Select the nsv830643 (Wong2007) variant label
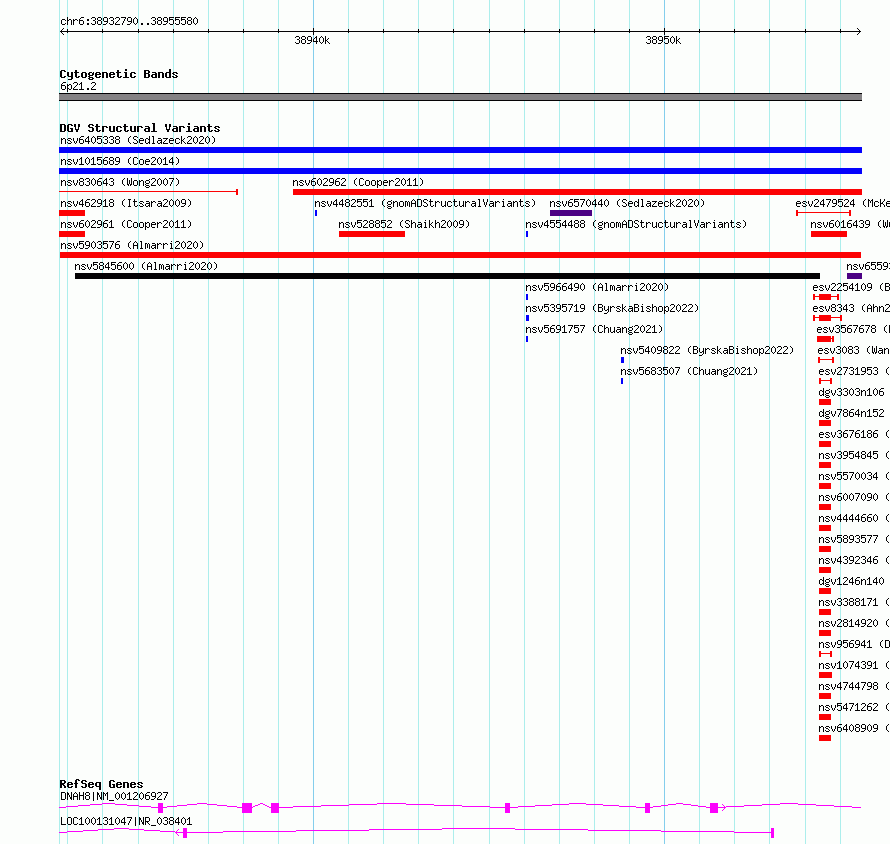Viewport: 890px width, 844px height. point(120,182)
